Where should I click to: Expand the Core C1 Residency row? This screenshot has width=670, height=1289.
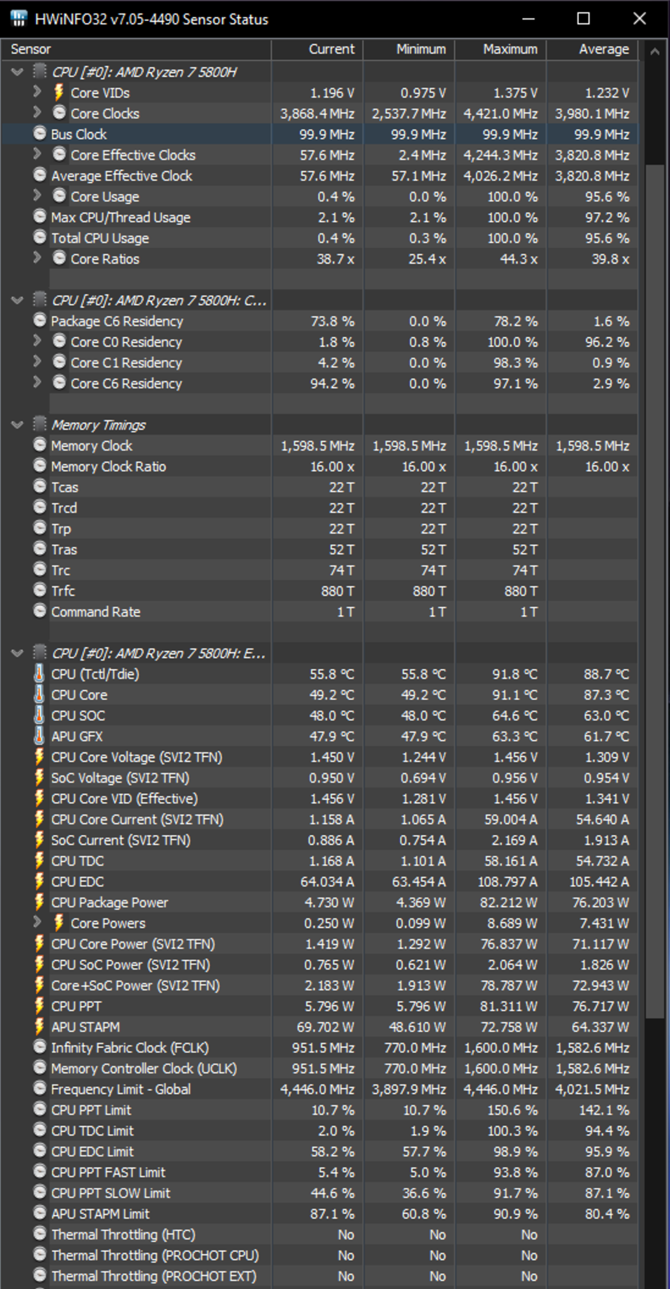[37, 362]
